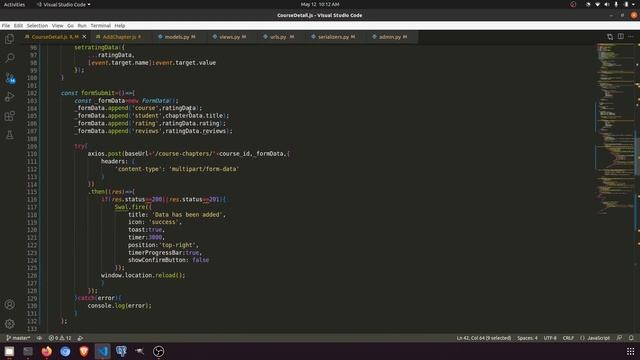Viewport: 640px width, 360px height.
Task: Open the View menu
Action: tap(58, 25)
